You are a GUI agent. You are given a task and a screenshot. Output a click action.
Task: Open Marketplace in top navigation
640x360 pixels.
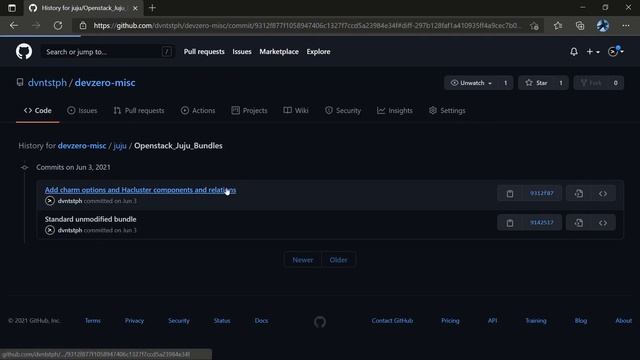pyautogui.click(x=279, y=52)
